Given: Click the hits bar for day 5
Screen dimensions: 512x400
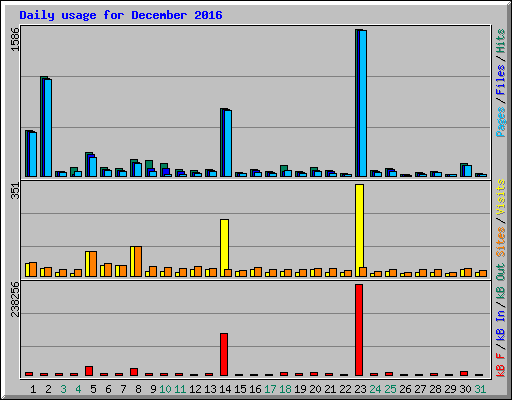Looking at the screenshot, I should (87, 164).
